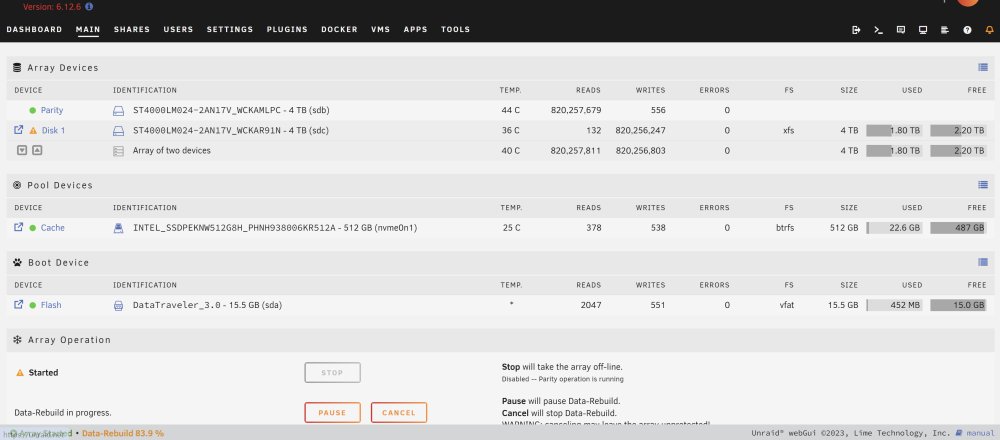Spin up all disks with up-arrow icon
The height and width of the screenshot is (440, 1000).
click(37, 150)
